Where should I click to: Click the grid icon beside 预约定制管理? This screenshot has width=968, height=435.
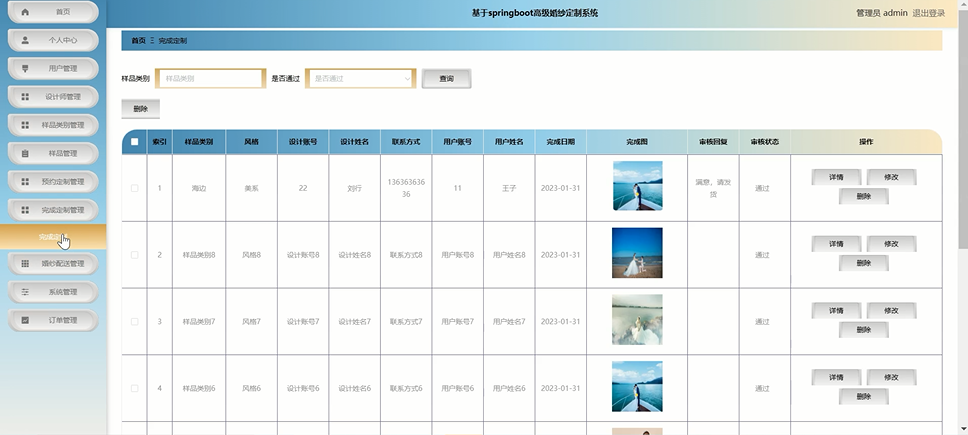(25, 182)
